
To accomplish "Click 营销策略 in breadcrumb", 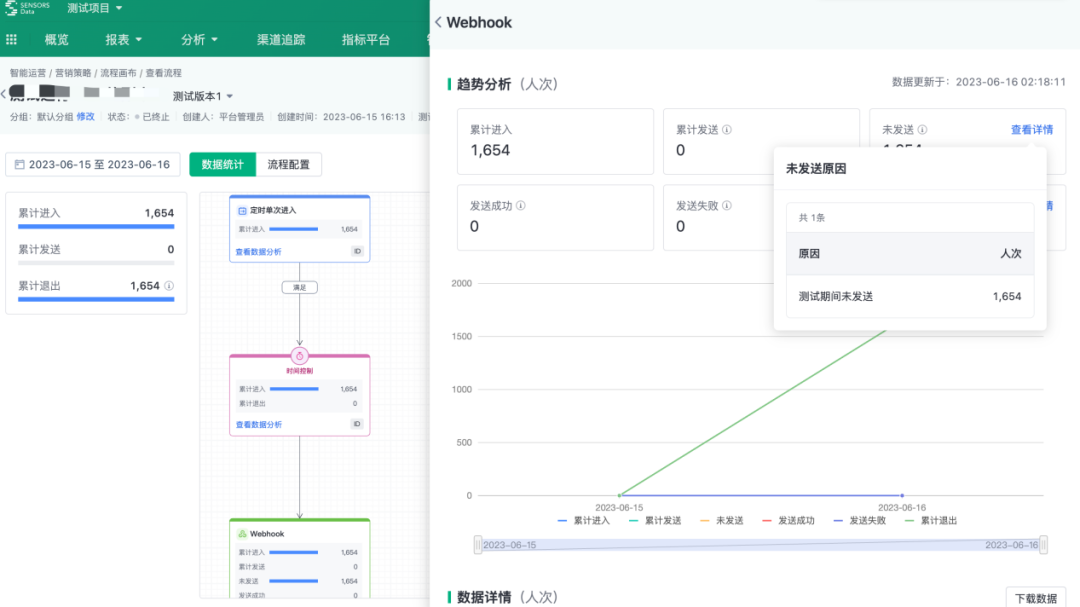I will 73,73.
